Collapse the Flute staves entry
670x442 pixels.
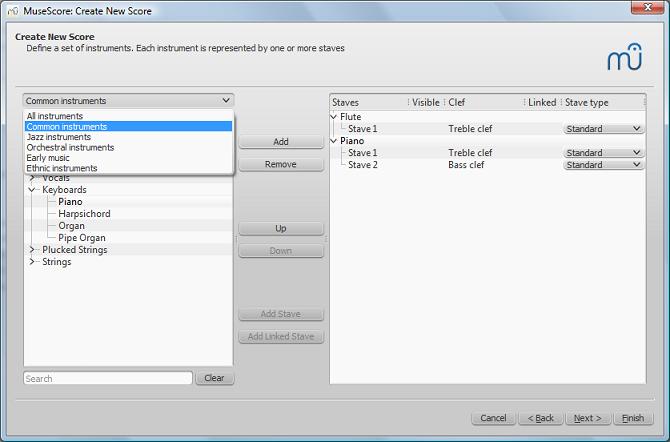point(334,117)
